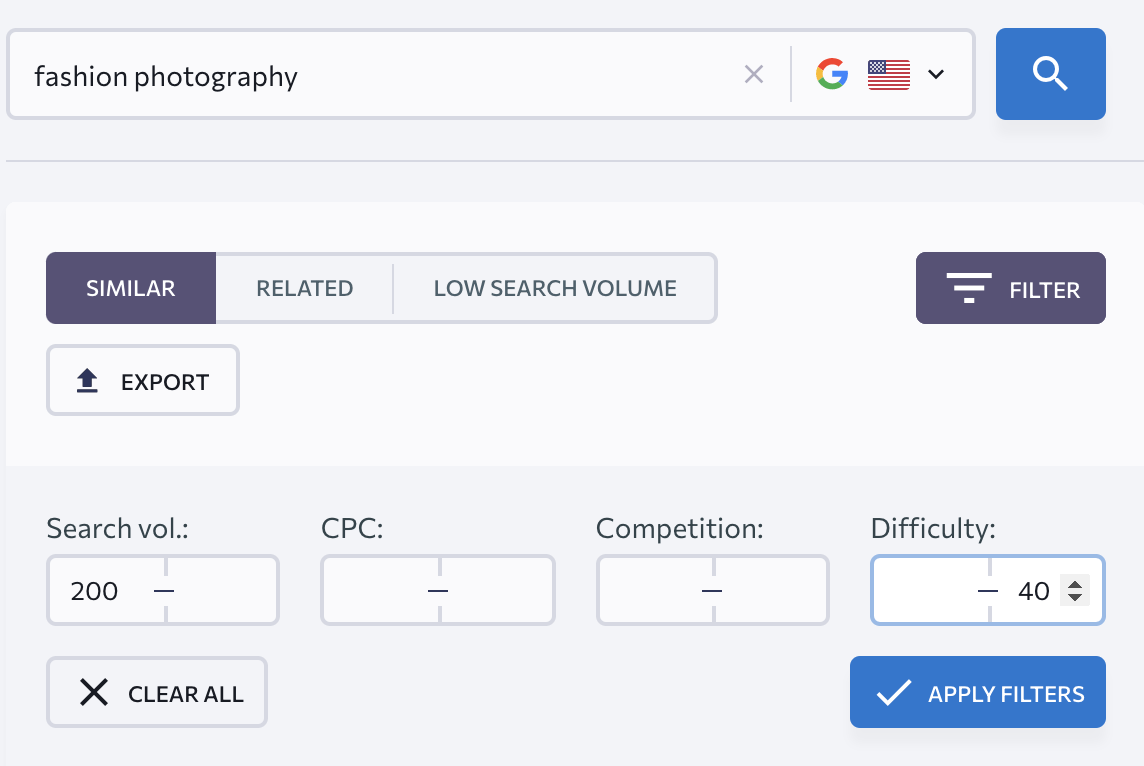The image size is (1144, 766).
Task: Increment the Difficulty value with the up arrow
Action: pos(1075,583)
